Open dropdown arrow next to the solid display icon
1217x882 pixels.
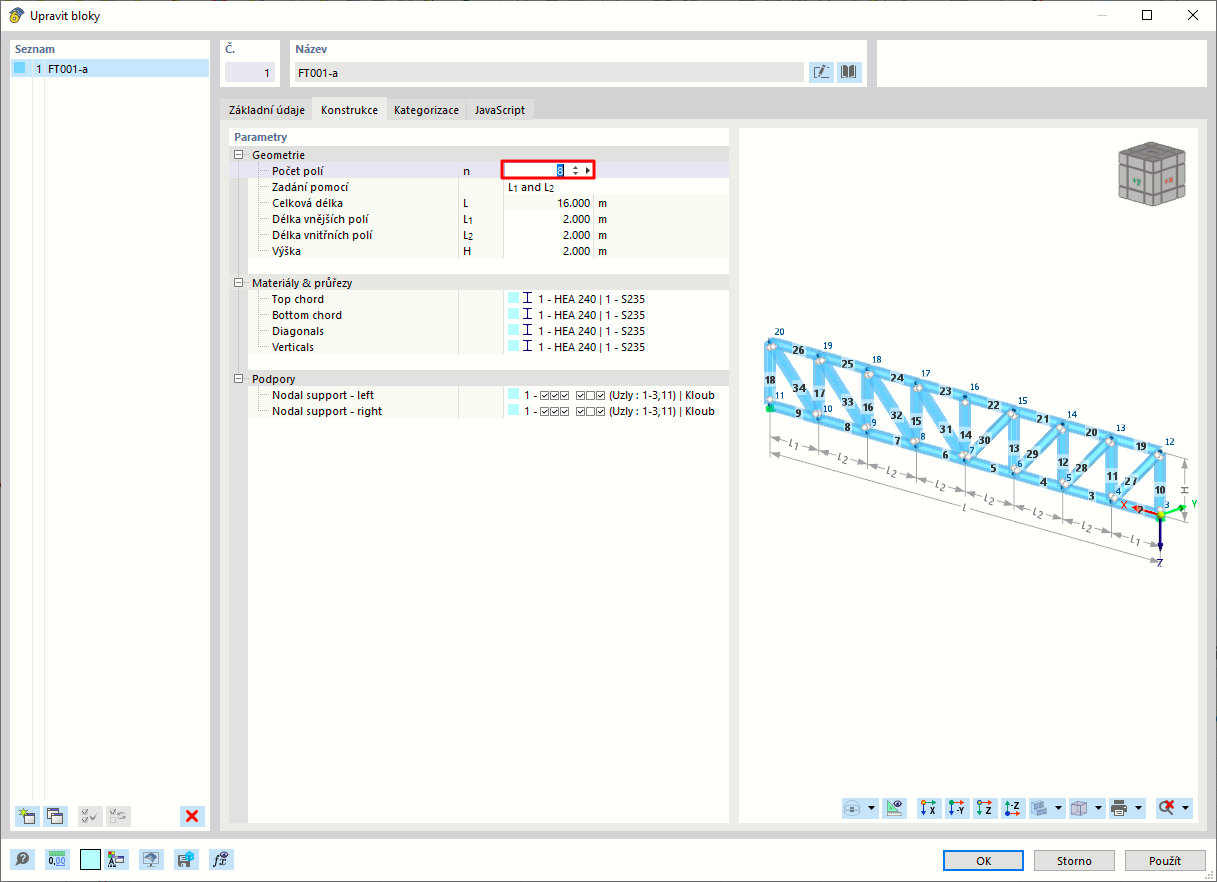(1058, 807)
